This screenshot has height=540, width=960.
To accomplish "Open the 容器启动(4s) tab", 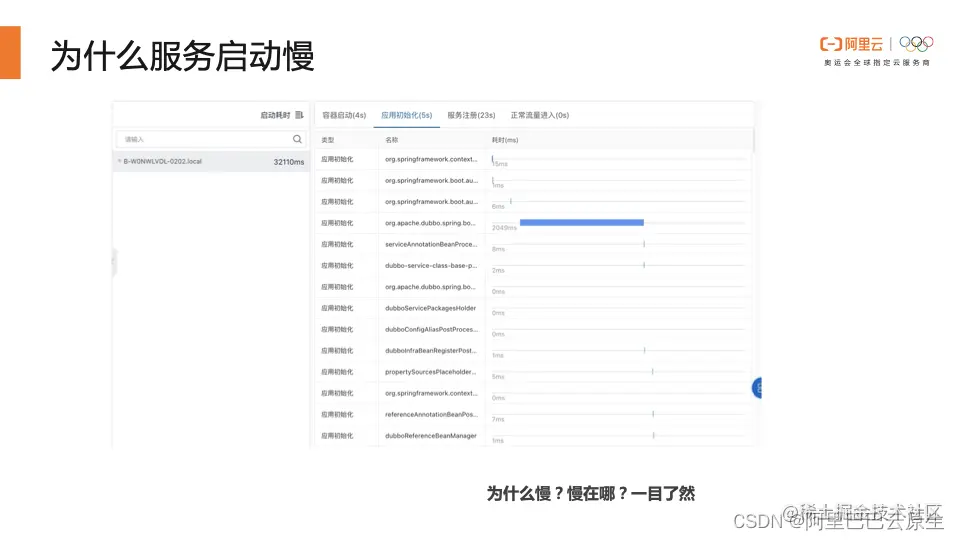I will pos(344,115).
